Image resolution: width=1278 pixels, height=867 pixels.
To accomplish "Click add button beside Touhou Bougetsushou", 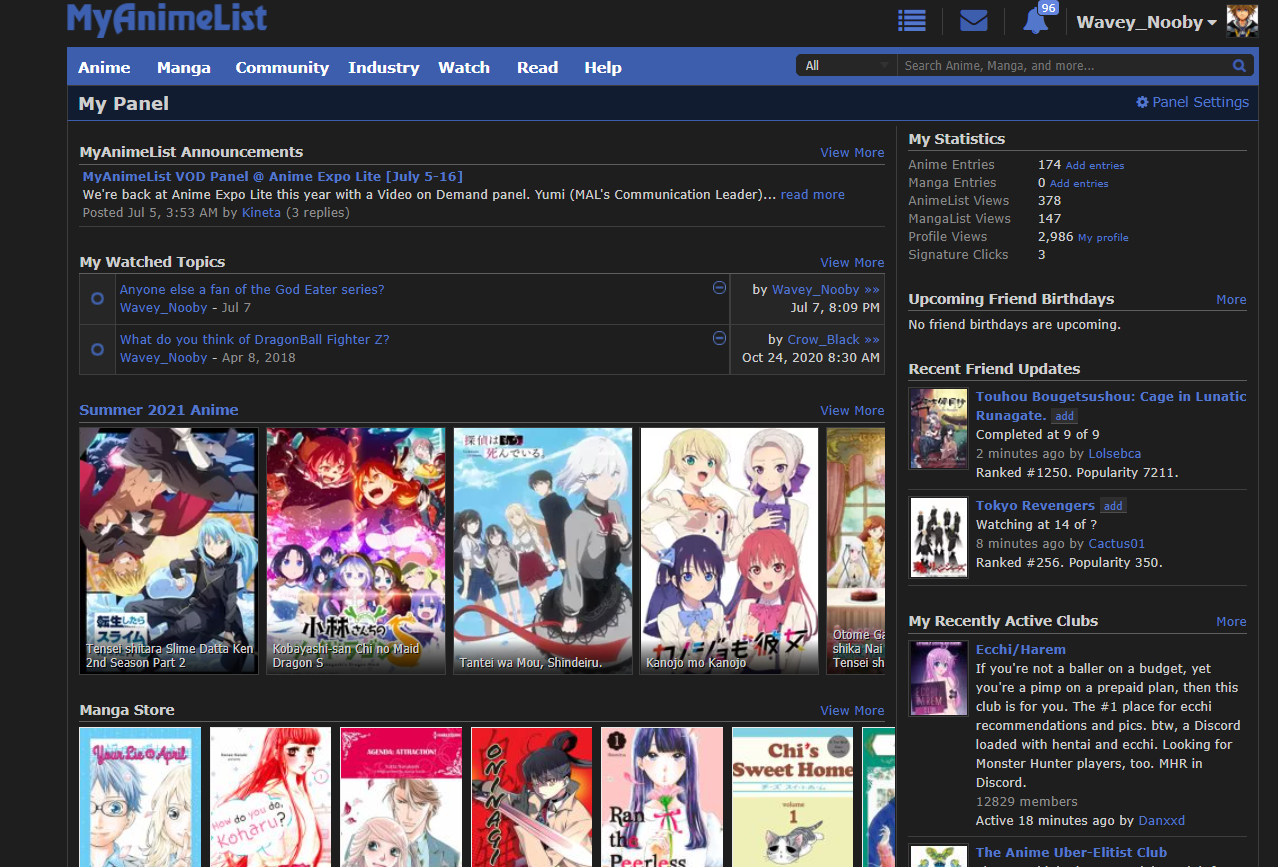I will pyautogui.click(x=1064, y=416).
